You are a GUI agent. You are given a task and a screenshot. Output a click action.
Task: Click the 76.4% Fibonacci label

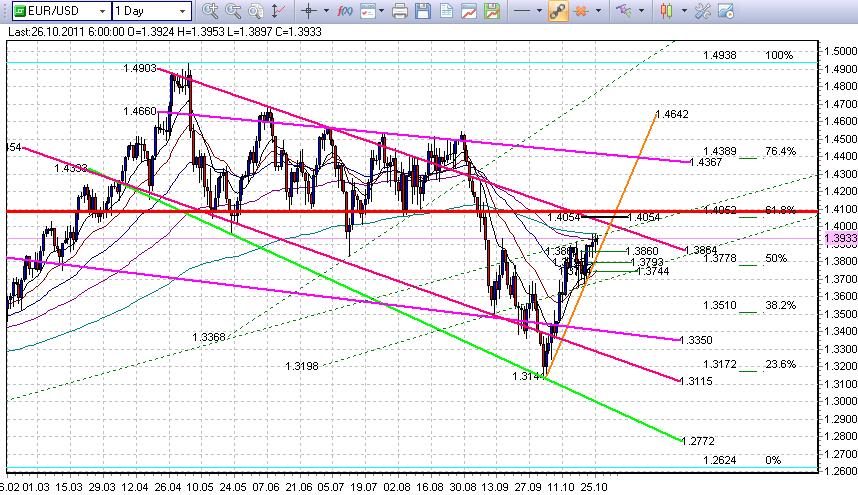click(x=780, y=152)
